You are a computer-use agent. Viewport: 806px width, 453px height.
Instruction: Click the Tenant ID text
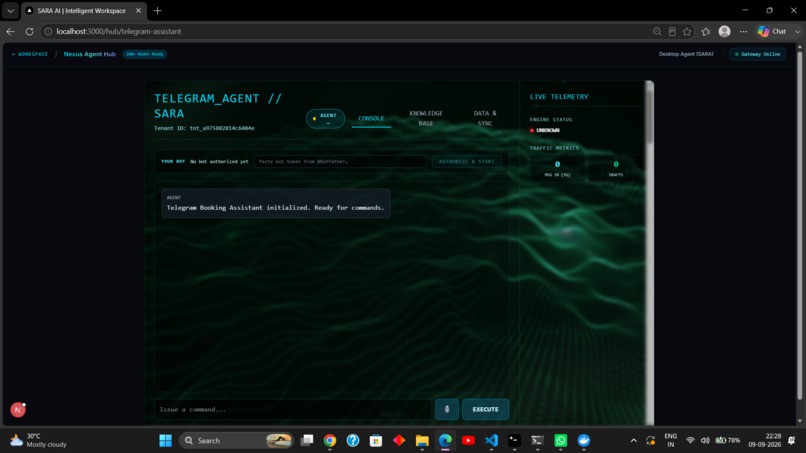click(204, 128)
